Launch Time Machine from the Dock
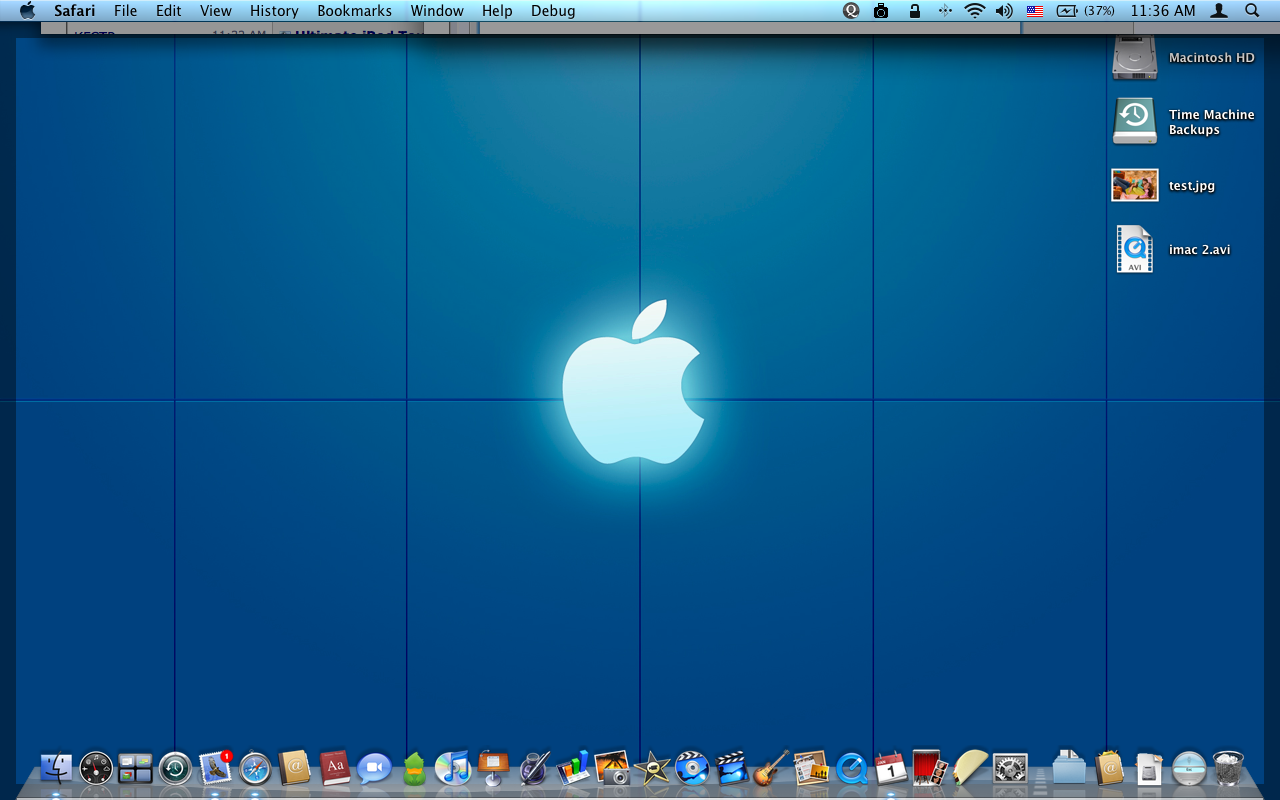Viewport: 1280px width, 800px height. 175,768
